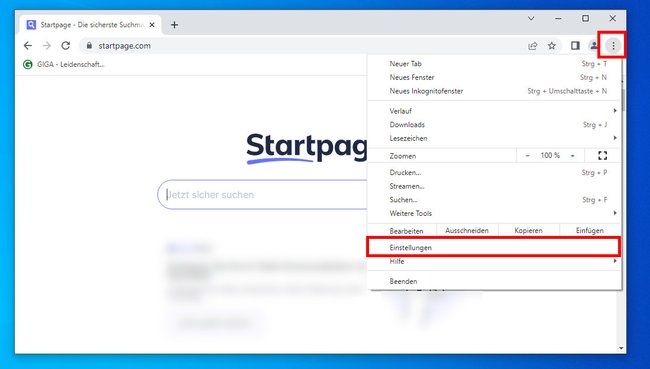Toggle fullscreen mode icon in Zoomen row

tap(602, 155)
